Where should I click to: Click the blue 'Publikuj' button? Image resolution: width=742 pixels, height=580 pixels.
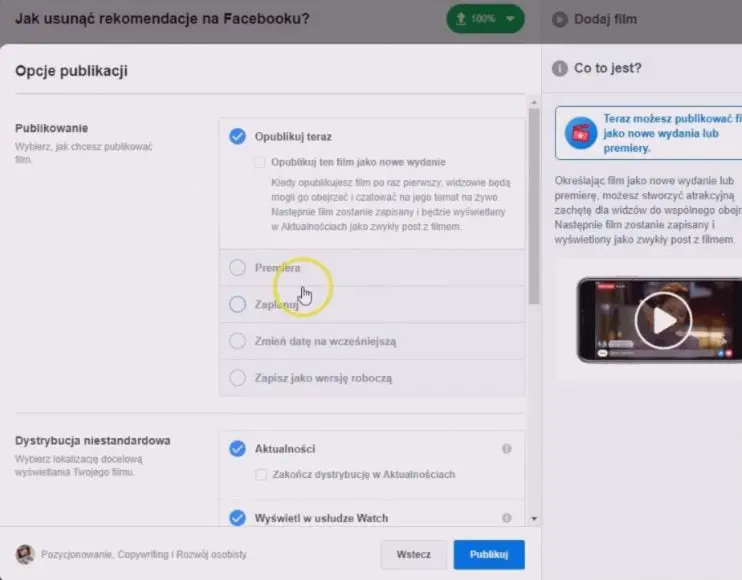pyautogui.click(x=489, y=554)
